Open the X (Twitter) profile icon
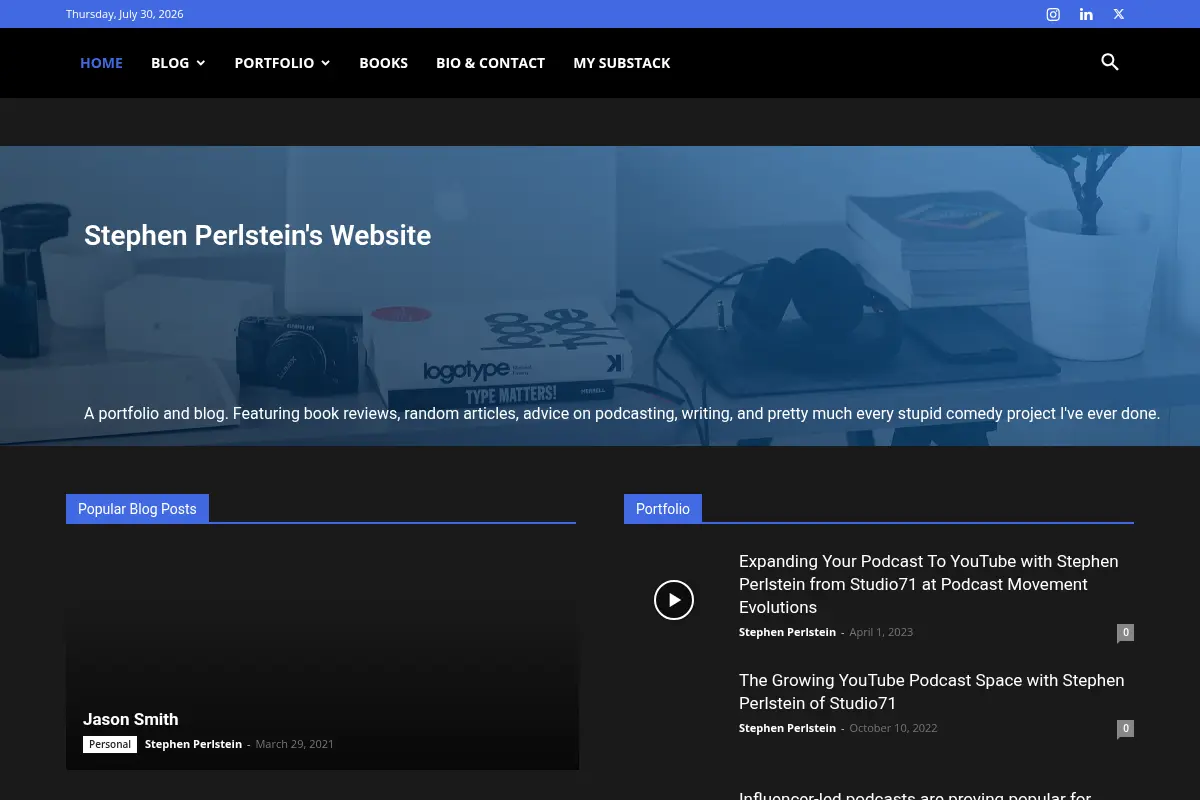The width and height of the screenshot is (1200, 800). 1119,14
